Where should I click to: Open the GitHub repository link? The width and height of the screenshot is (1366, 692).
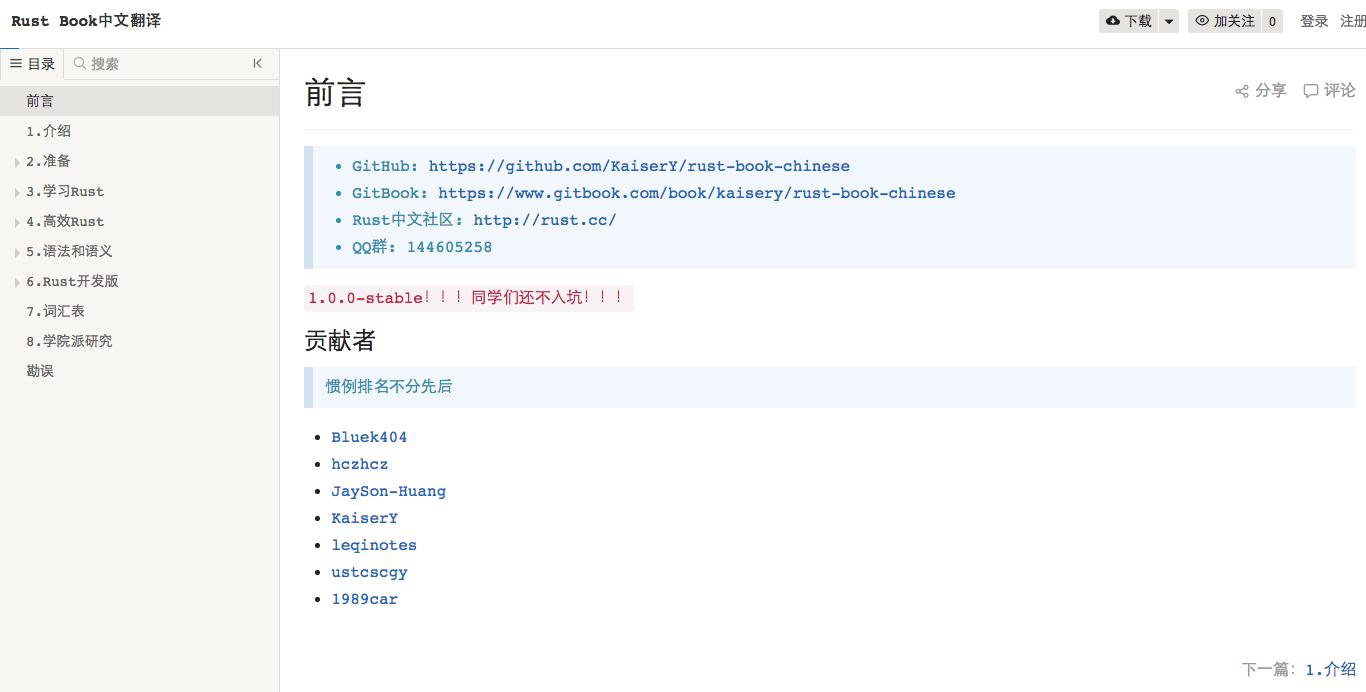click(639, 166)
